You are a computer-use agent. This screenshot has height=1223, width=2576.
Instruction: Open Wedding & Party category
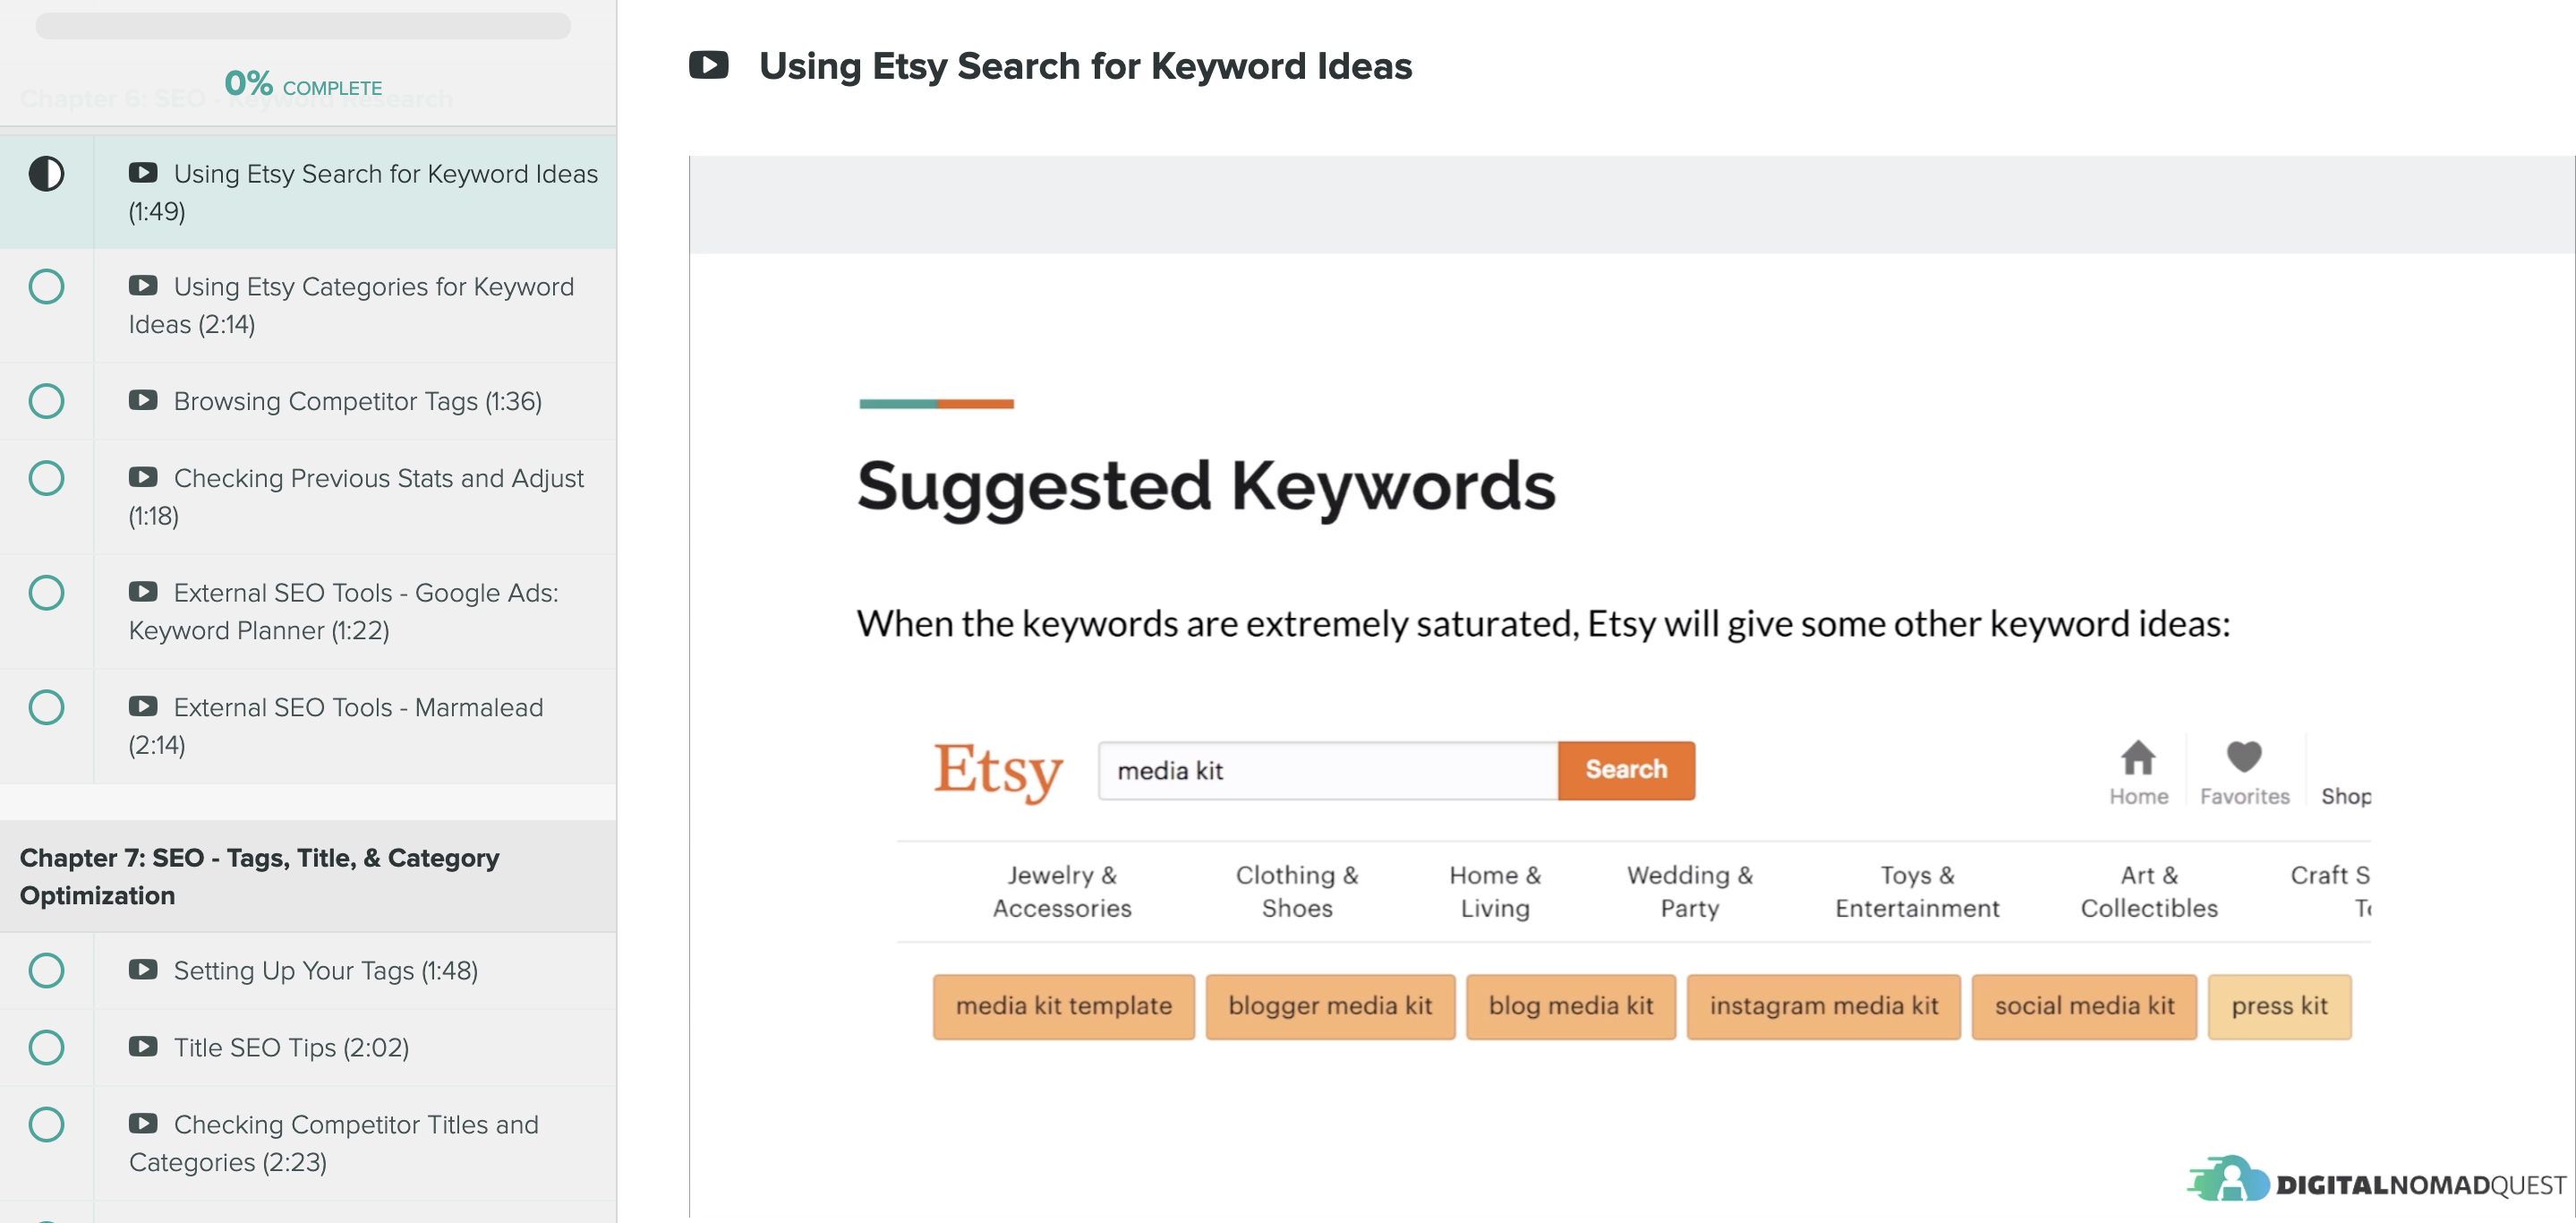(x=1690, y=891)
